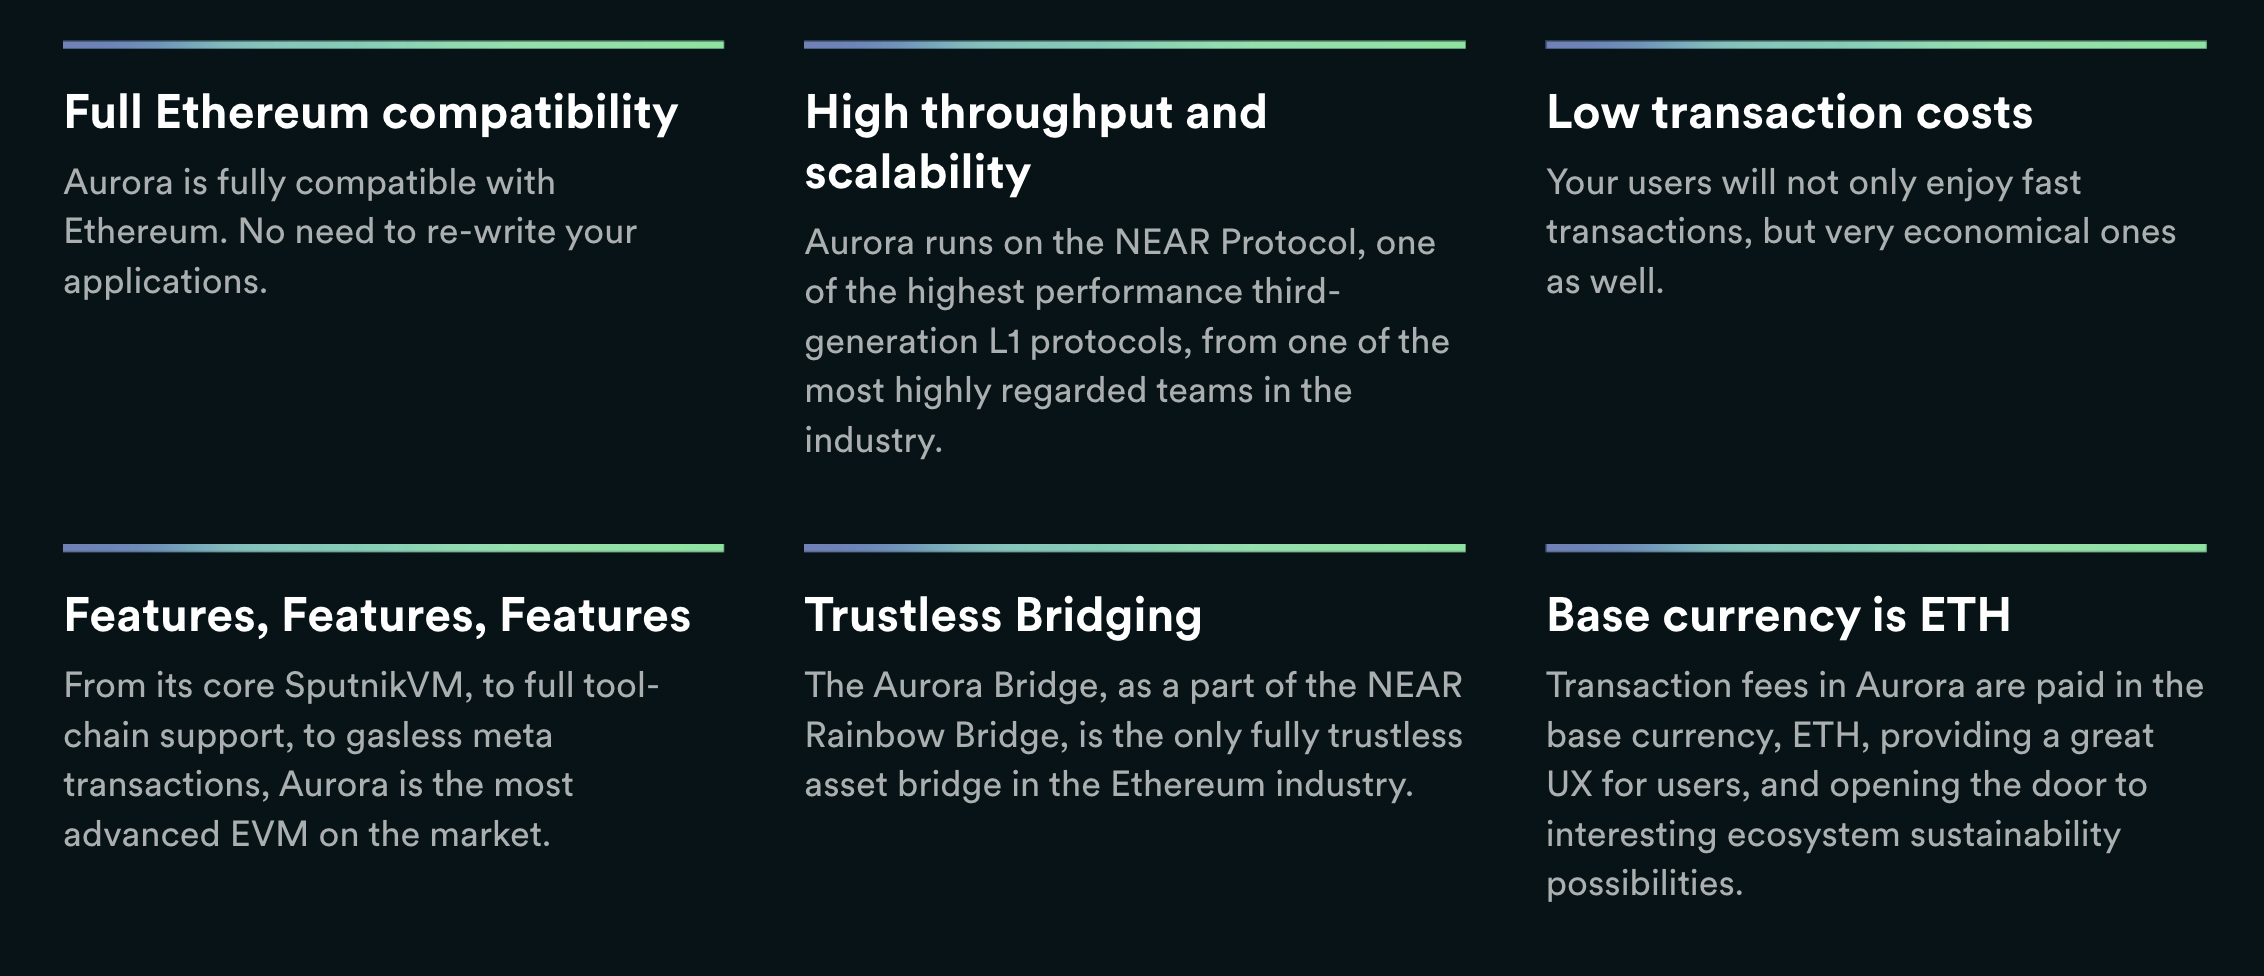This screenshot has width=2264, height=976.
Task: Click the Base currency is ETH heading
Action: [x=1778, y=616]
